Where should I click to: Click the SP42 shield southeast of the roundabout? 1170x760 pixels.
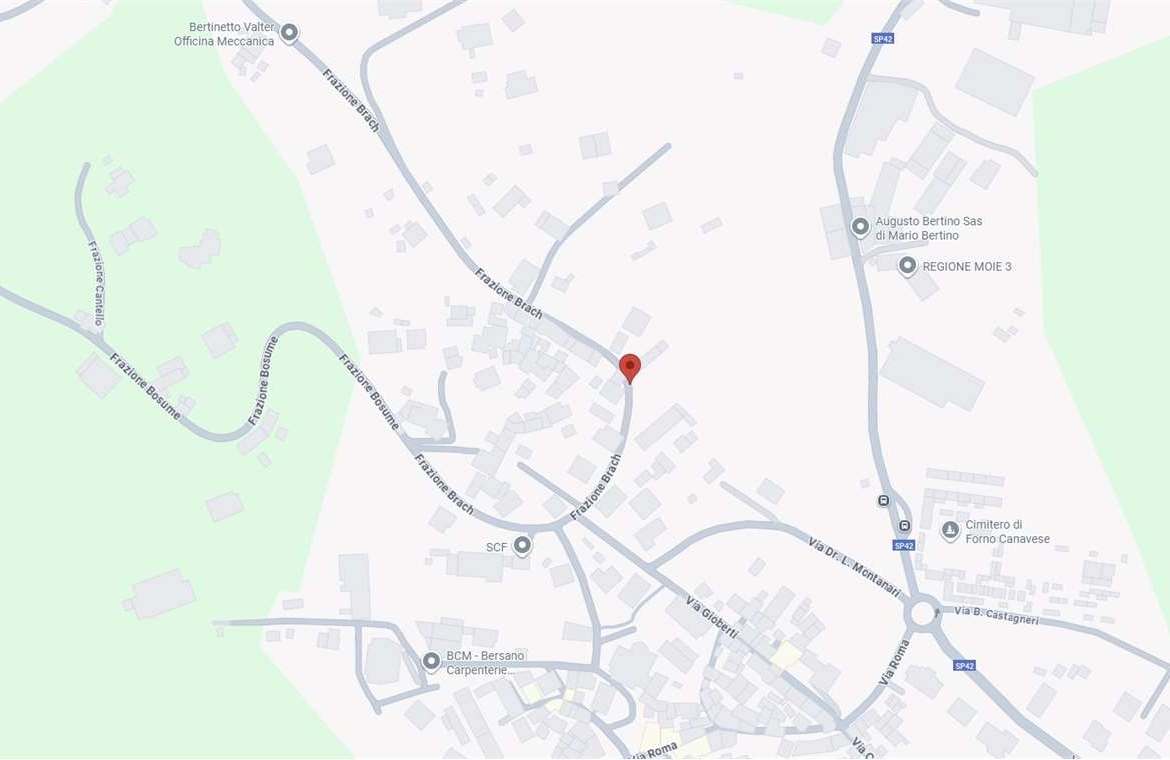[x=964, y=665]
